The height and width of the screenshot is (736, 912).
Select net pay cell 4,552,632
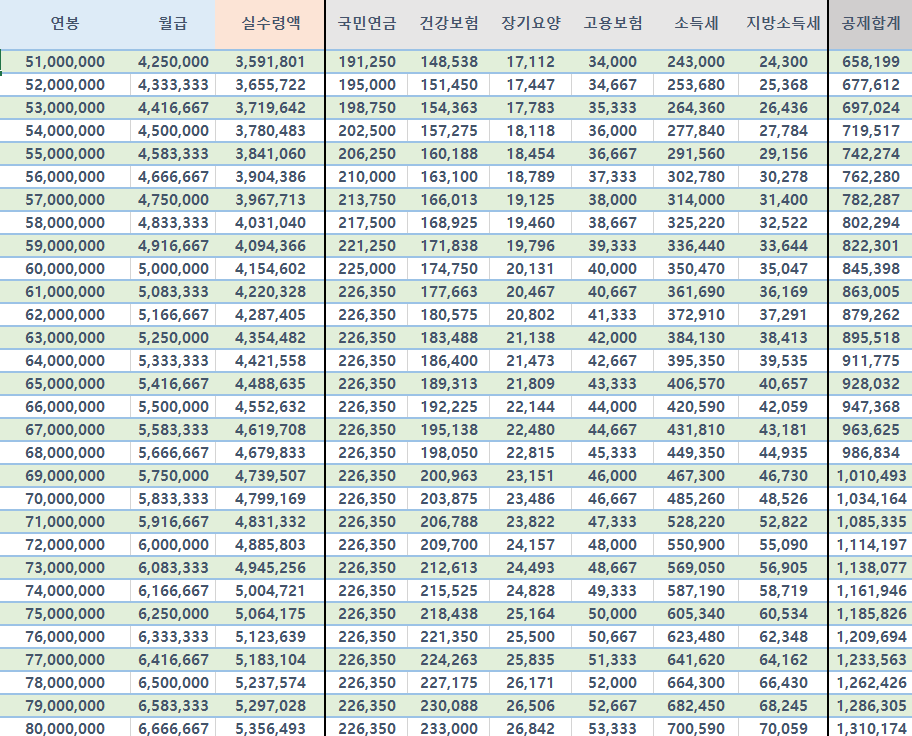(x=270, y=407)
